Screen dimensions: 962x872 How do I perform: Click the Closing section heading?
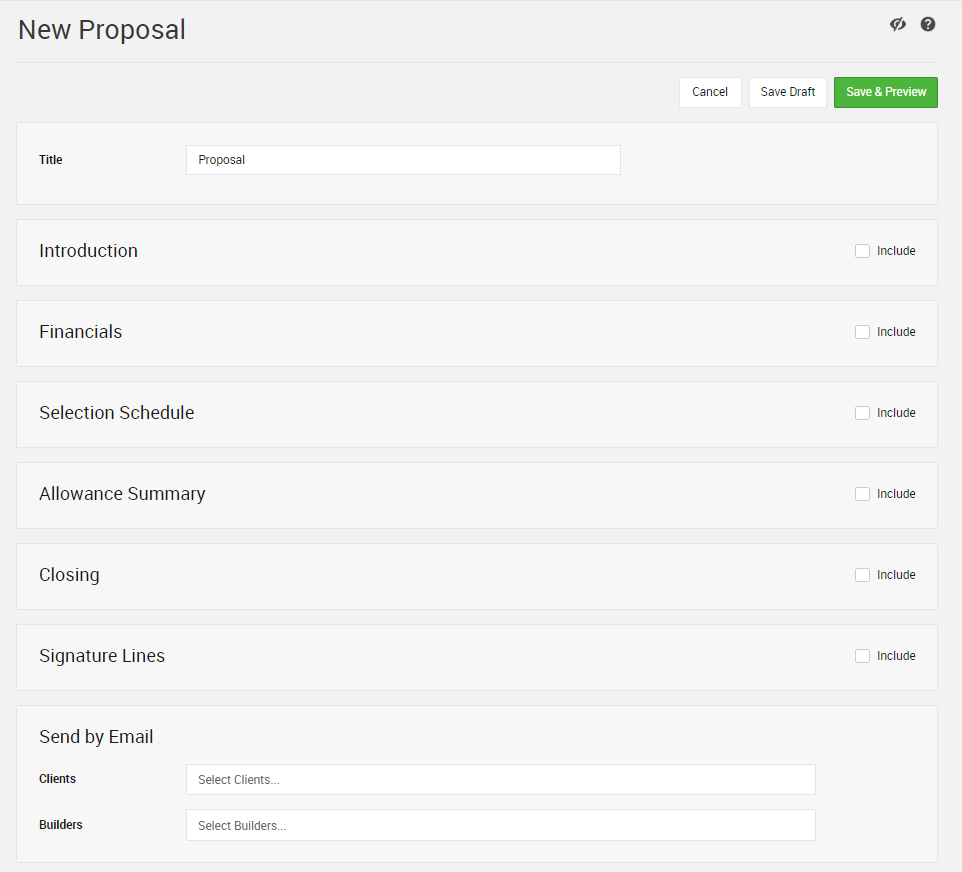click(69, 575)
